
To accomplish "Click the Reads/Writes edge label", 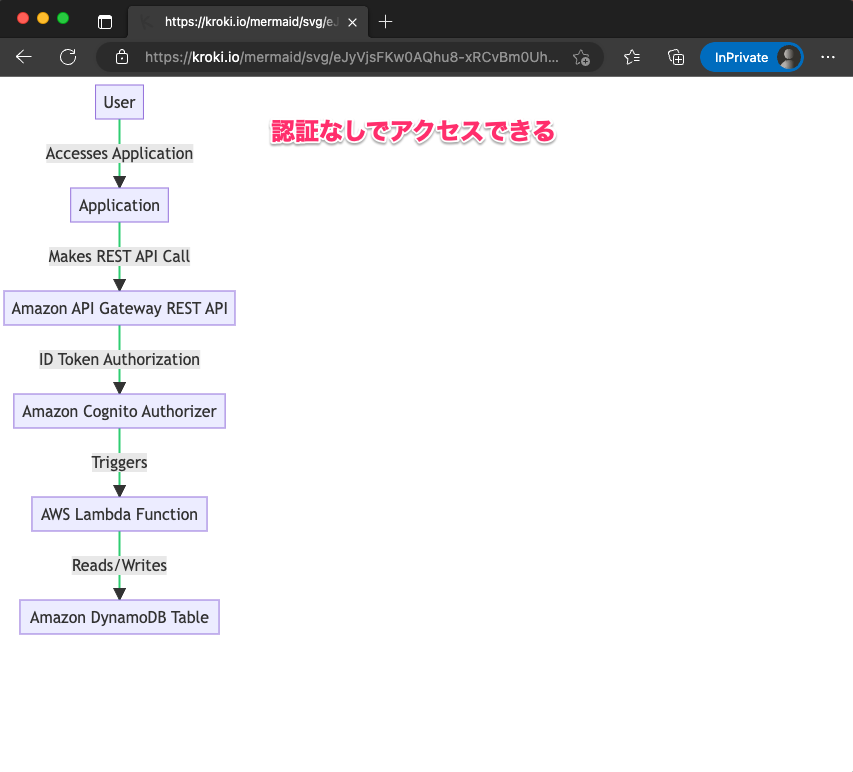I will (119, 565).
